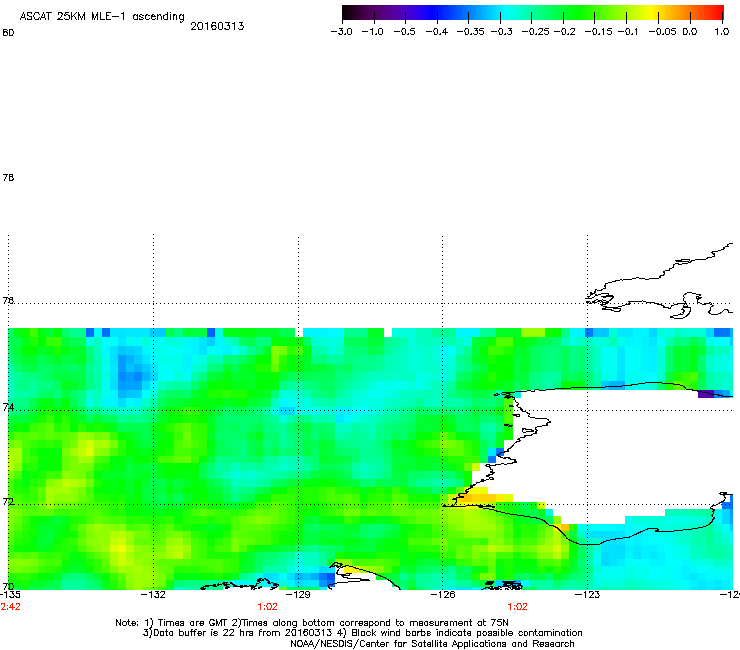Click the red 2:42 time label
The width and height of the screenshot is (740, 650).
10,607
